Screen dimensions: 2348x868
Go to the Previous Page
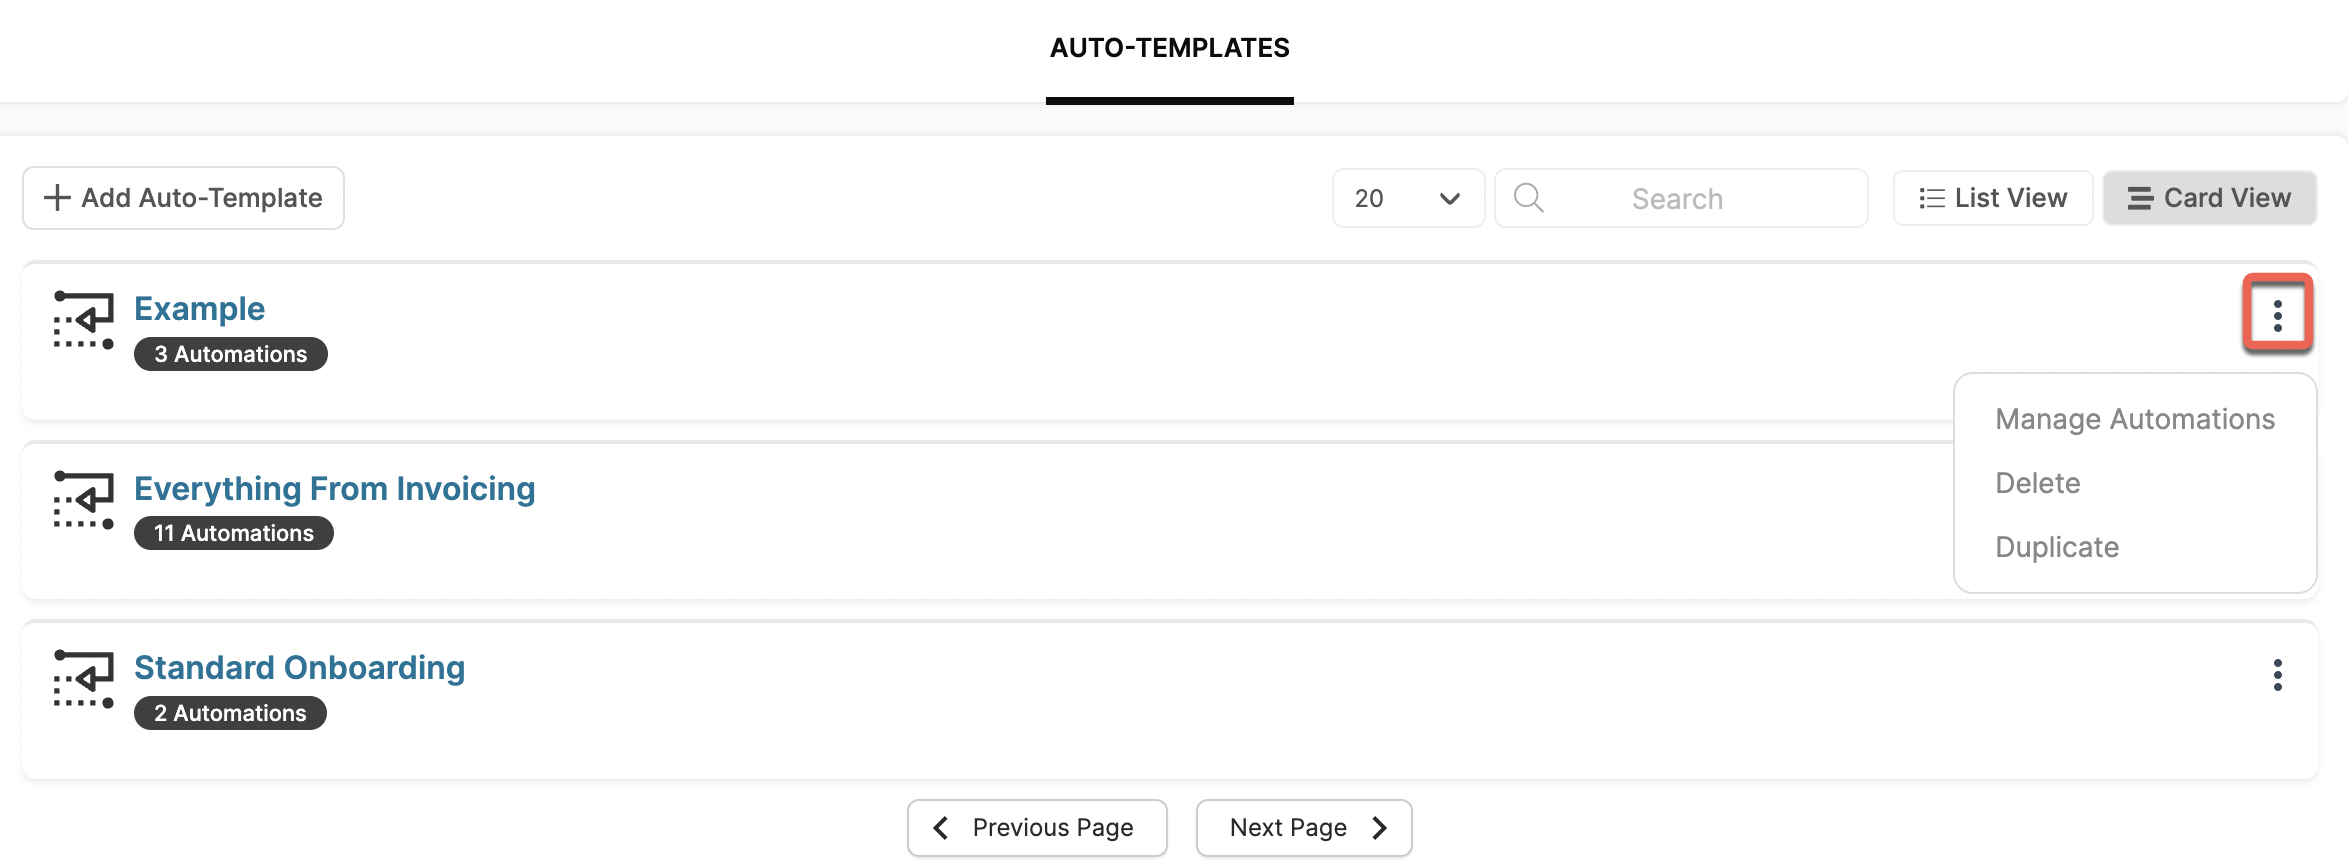pyautogui.click(x=1037, y=828)
